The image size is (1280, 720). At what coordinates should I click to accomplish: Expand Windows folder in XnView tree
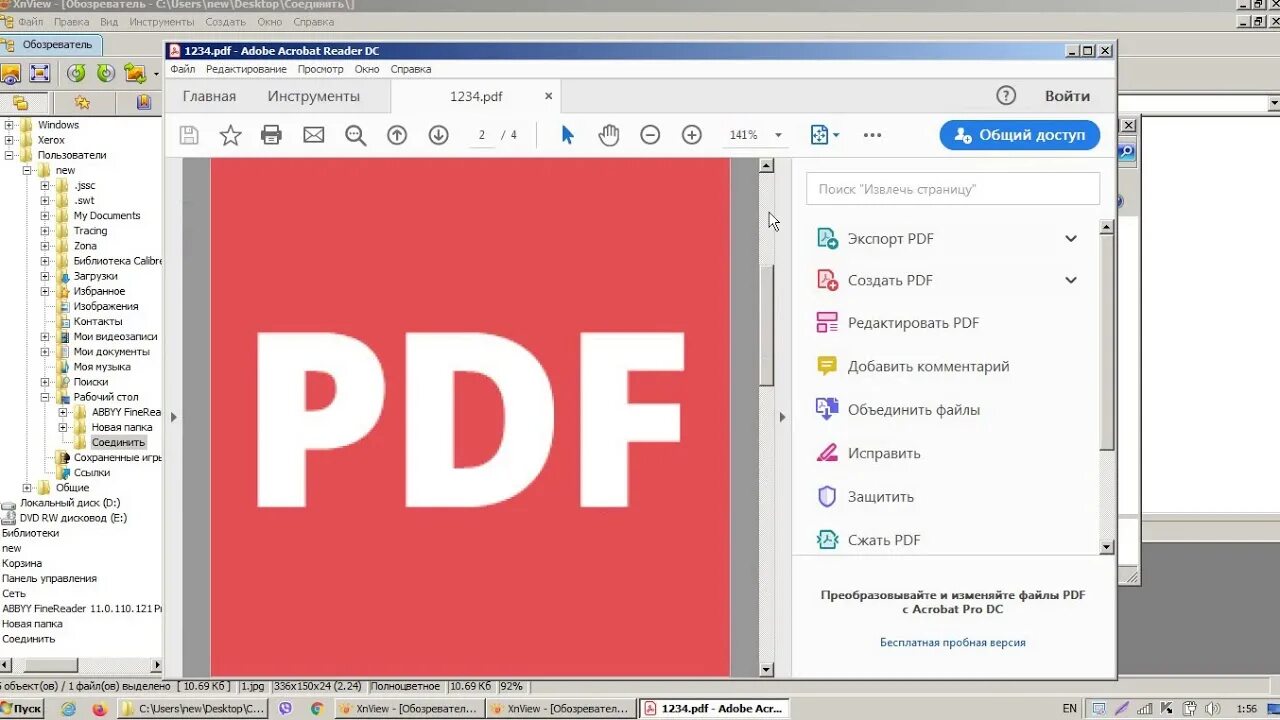tap(10, 125)
